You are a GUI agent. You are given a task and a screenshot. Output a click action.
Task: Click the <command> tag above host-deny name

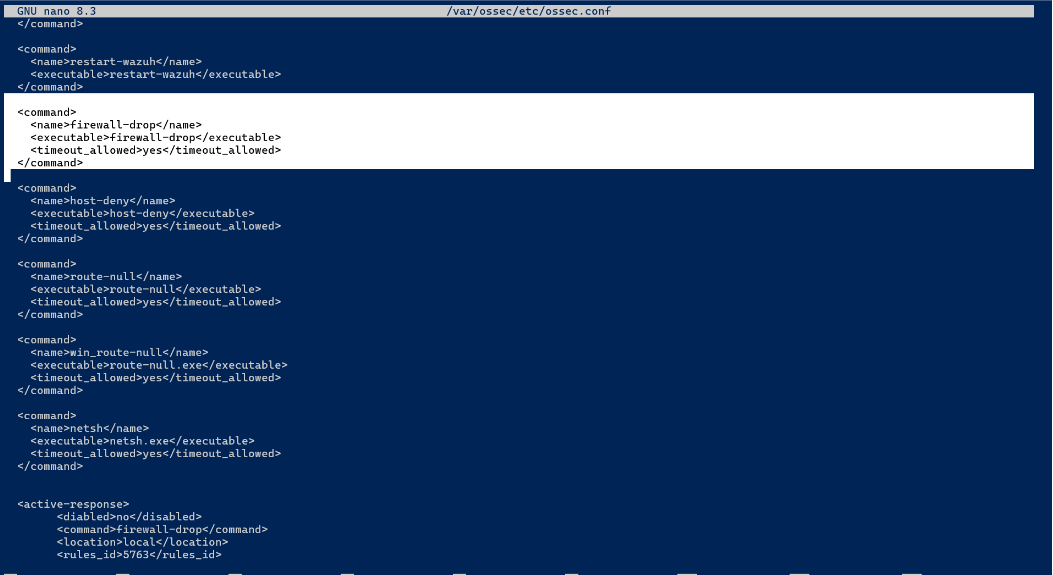47,188
